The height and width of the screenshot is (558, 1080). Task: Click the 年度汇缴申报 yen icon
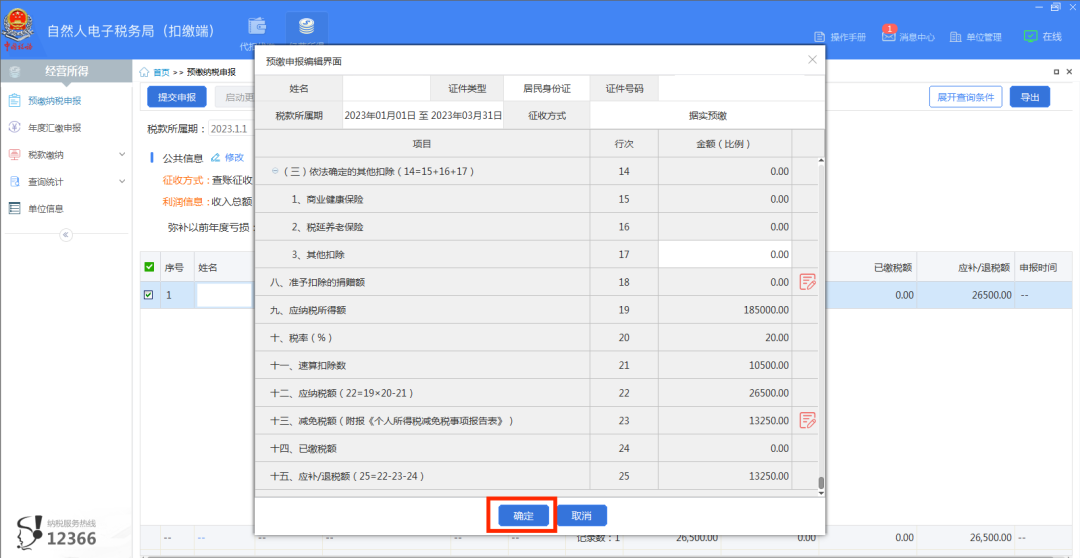pos(14,127)
